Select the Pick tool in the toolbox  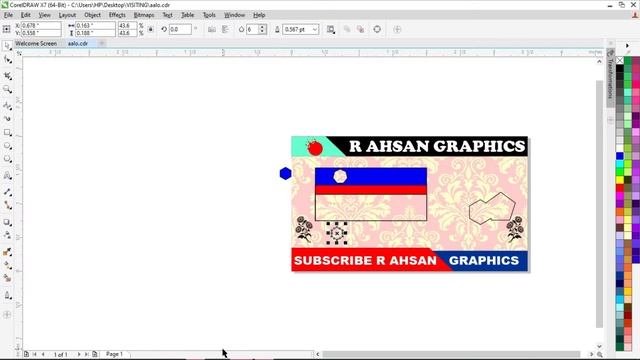pyautogui.click(x=7, y=47)
